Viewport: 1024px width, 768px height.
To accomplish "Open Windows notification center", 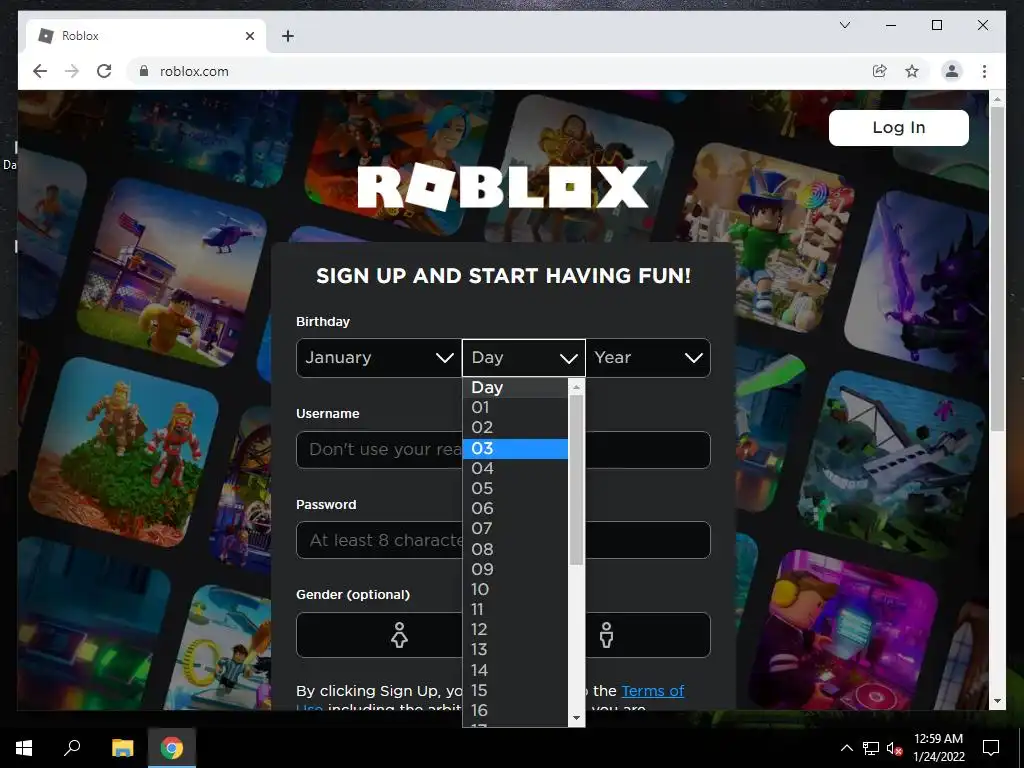I will (x=991, y=748).
